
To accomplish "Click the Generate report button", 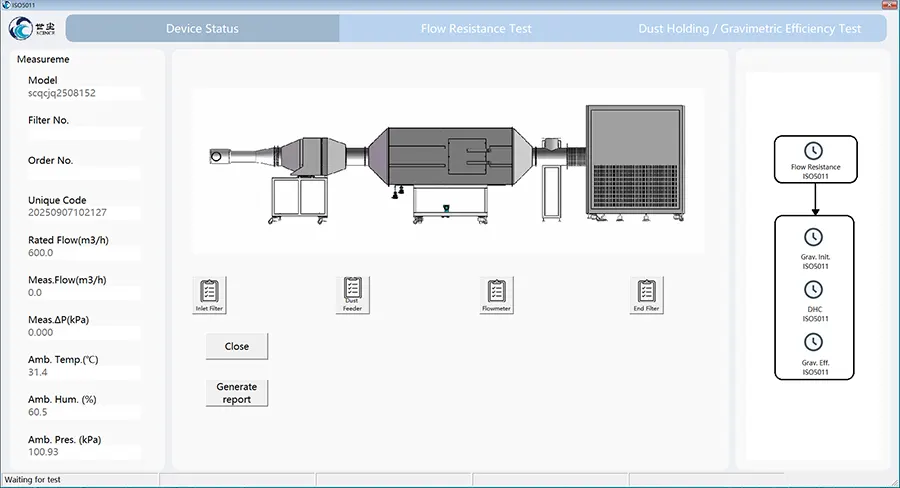I will coord(237,393).
